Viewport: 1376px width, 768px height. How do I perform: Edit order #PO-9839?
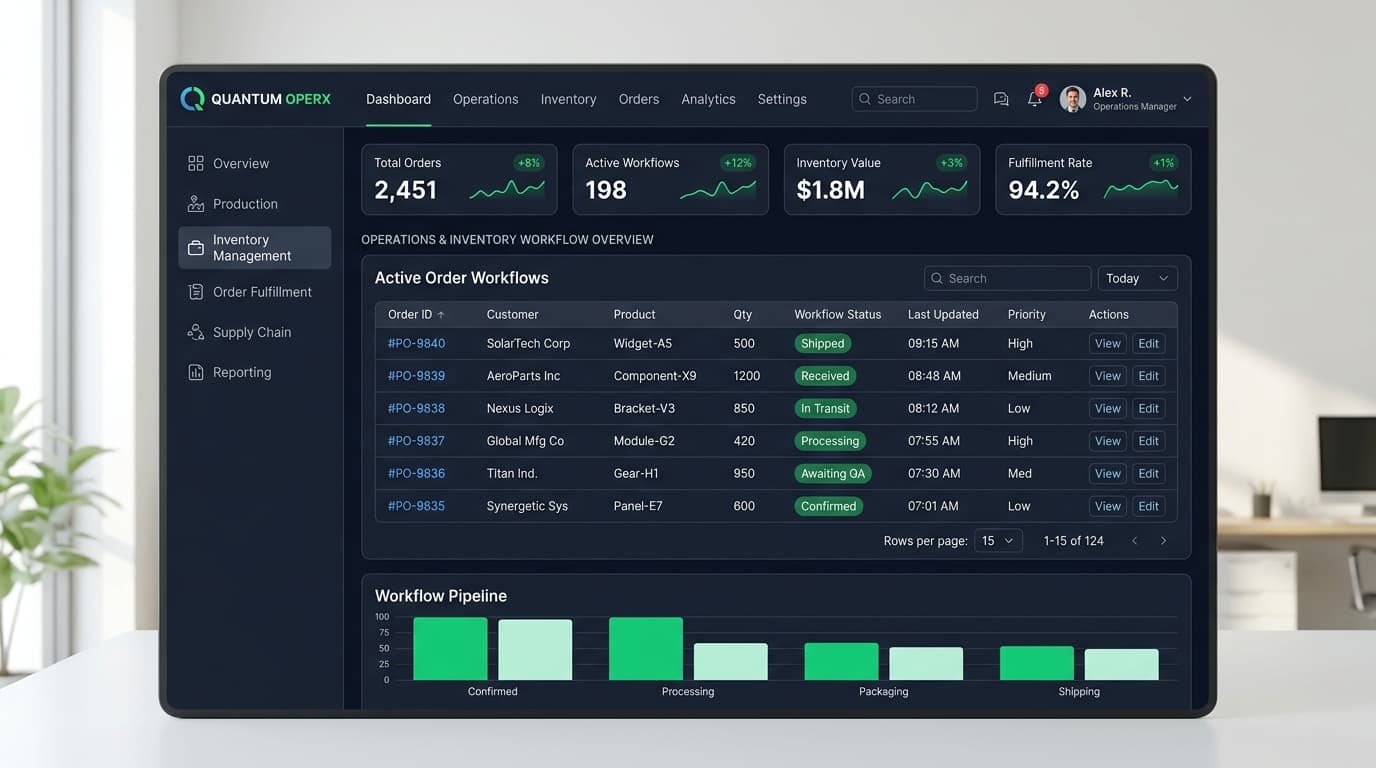(x=1149, y=376)
